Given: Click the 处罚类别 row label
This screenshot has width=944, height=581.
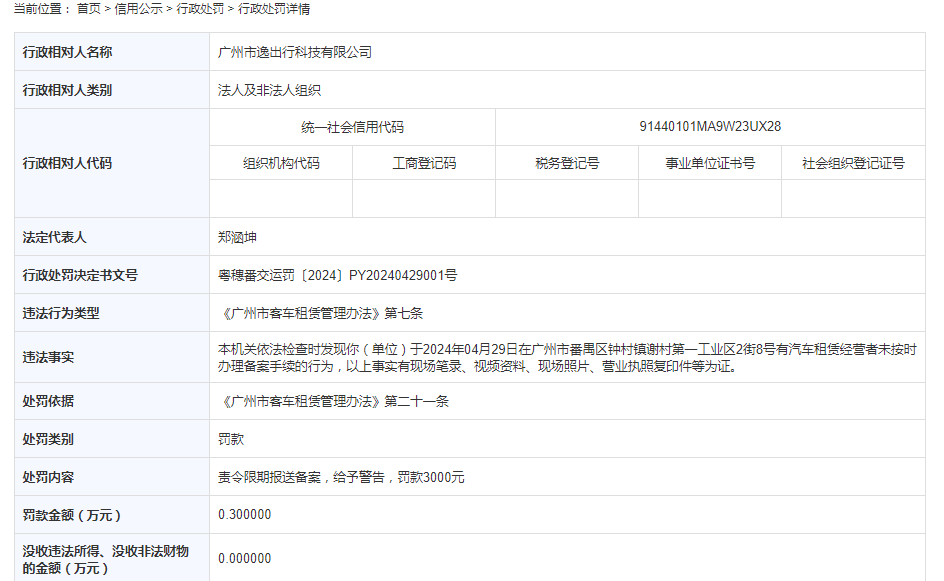Looking at the screenshot, I should point(48,439).
